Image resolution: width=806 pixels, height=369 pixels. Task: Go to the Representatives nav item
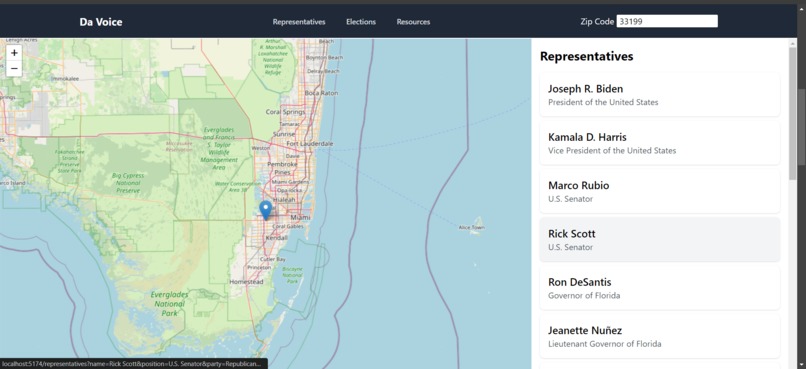(x=299, y=22)
